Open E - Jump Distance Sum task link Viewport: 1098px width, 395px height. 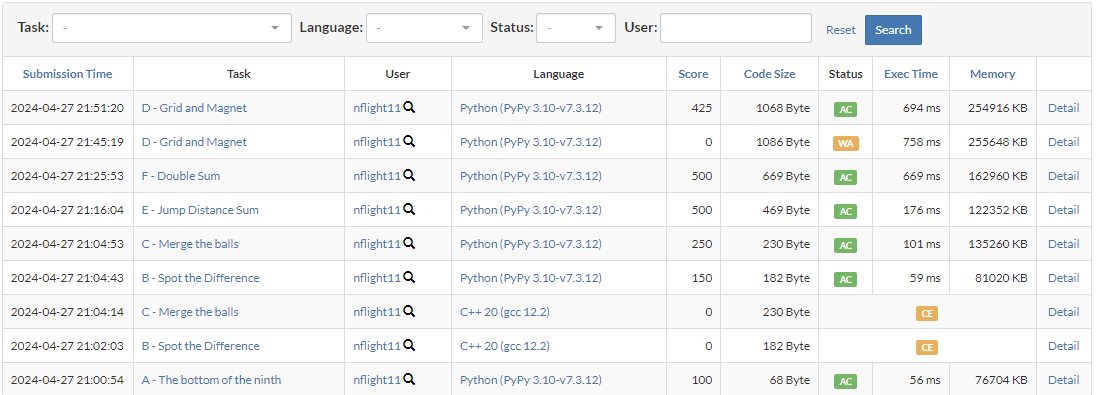200,209
